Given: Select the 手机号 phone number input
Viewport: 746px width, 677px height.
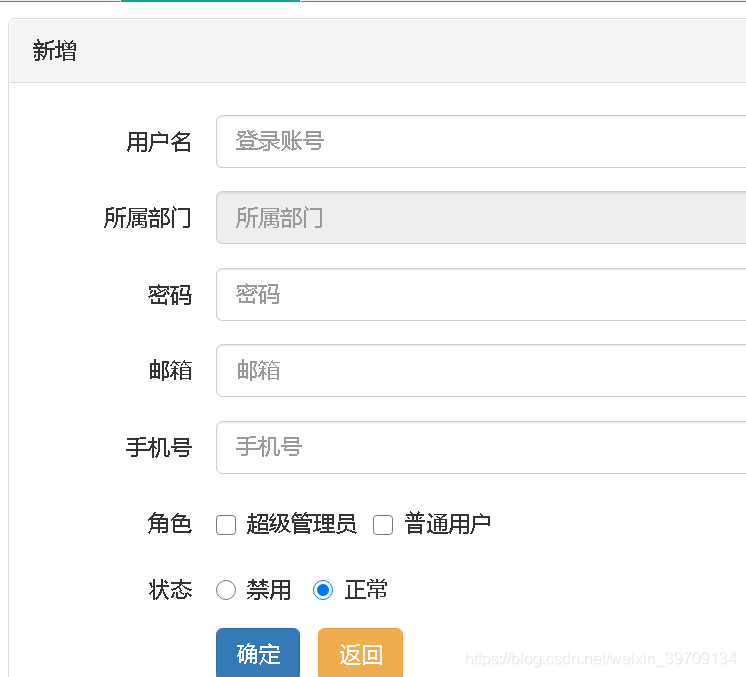Looking at the screenshot, I should [480, 447].
